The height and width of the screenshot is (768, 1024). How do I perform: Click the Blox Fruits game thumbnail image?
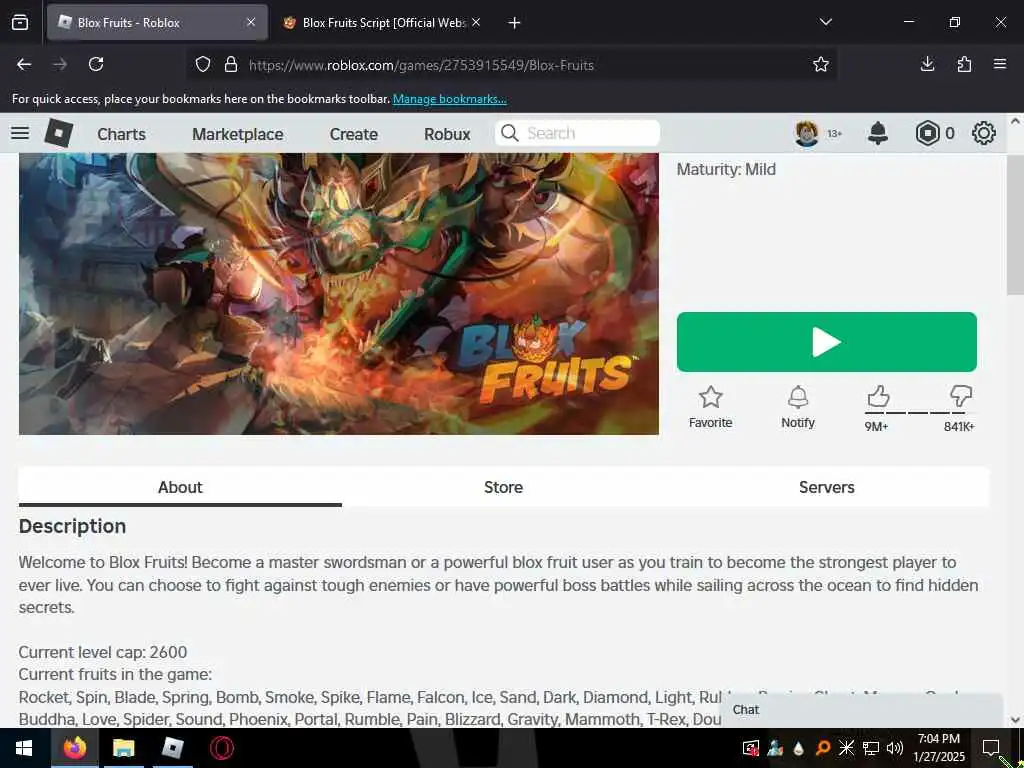point(338,294)
